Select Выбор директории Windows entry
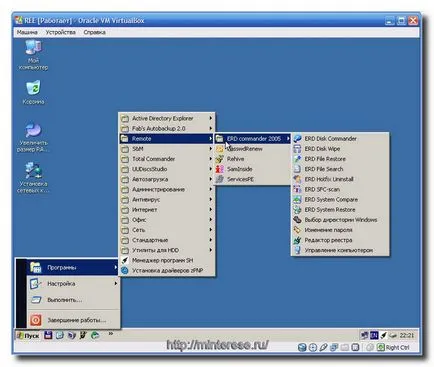434x367 pixels. (340, 220)
